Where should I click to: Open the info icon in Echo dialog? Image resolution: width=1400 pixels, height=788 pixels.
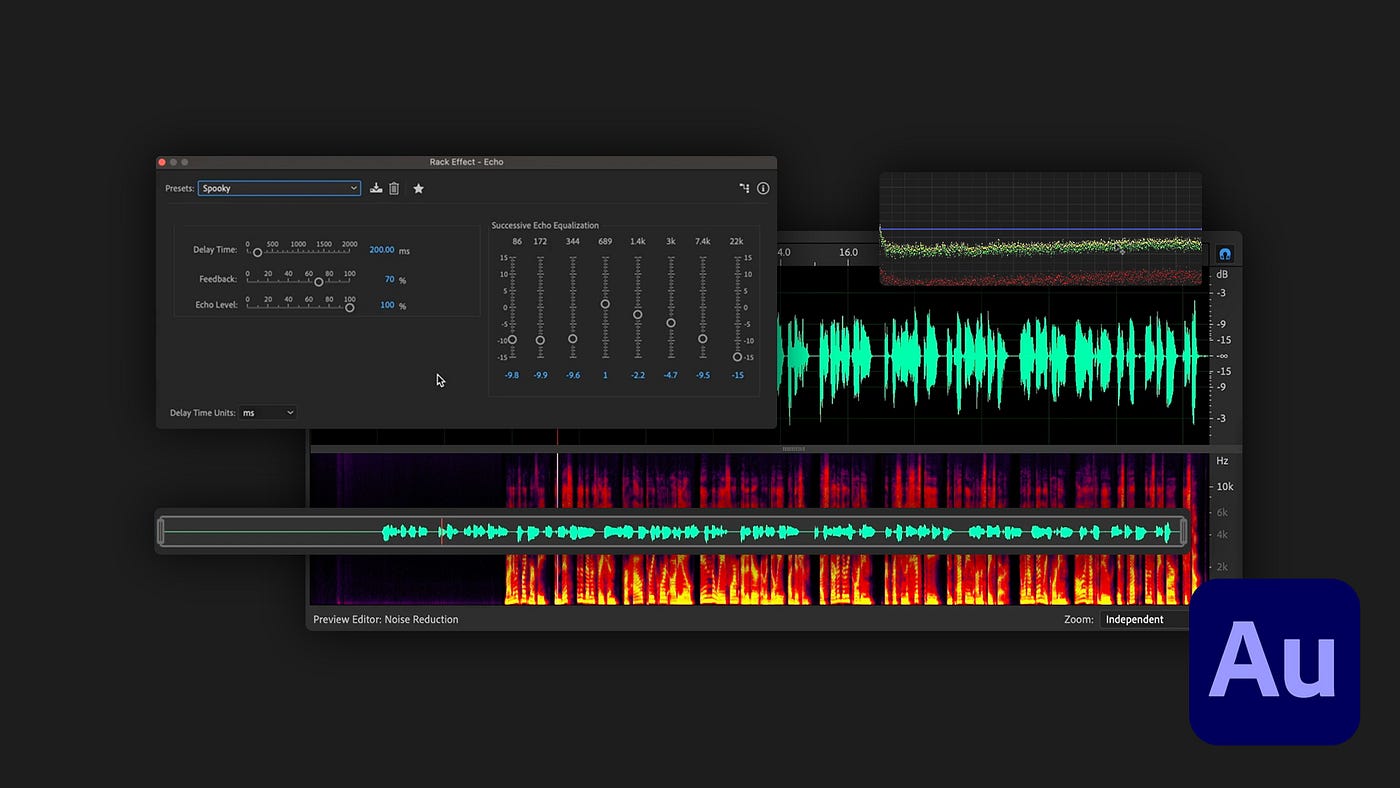tap(763, 188)
